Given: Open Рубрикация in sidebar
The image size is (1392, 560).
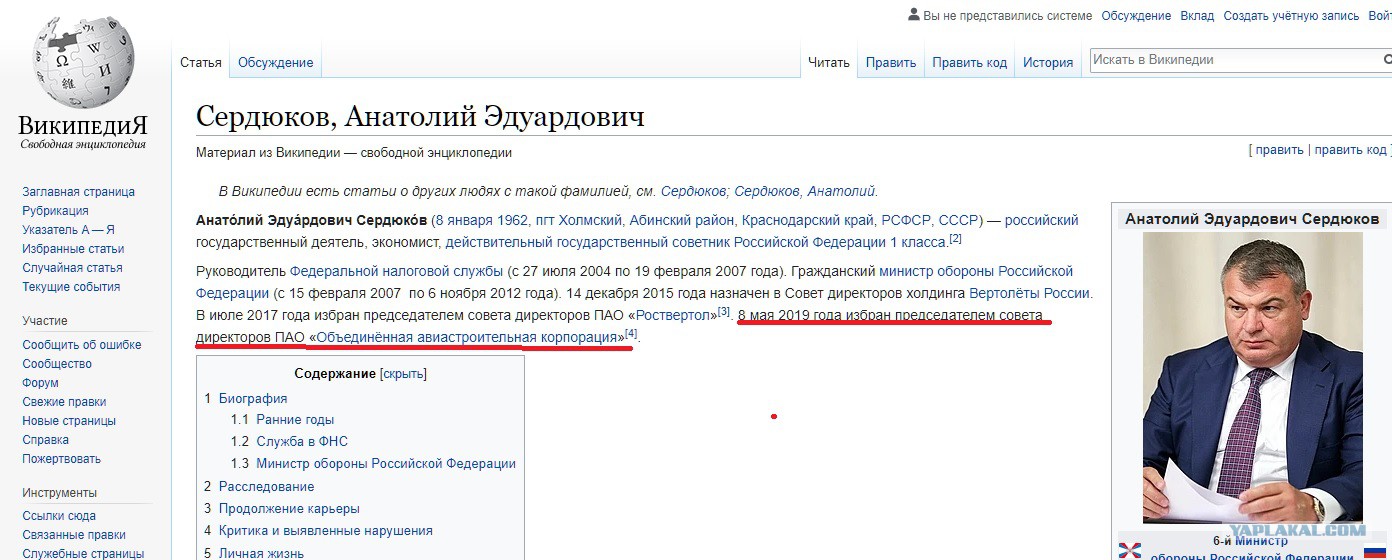Looking at the screenshot, I should pyautogui.click(x=55, y=211).
